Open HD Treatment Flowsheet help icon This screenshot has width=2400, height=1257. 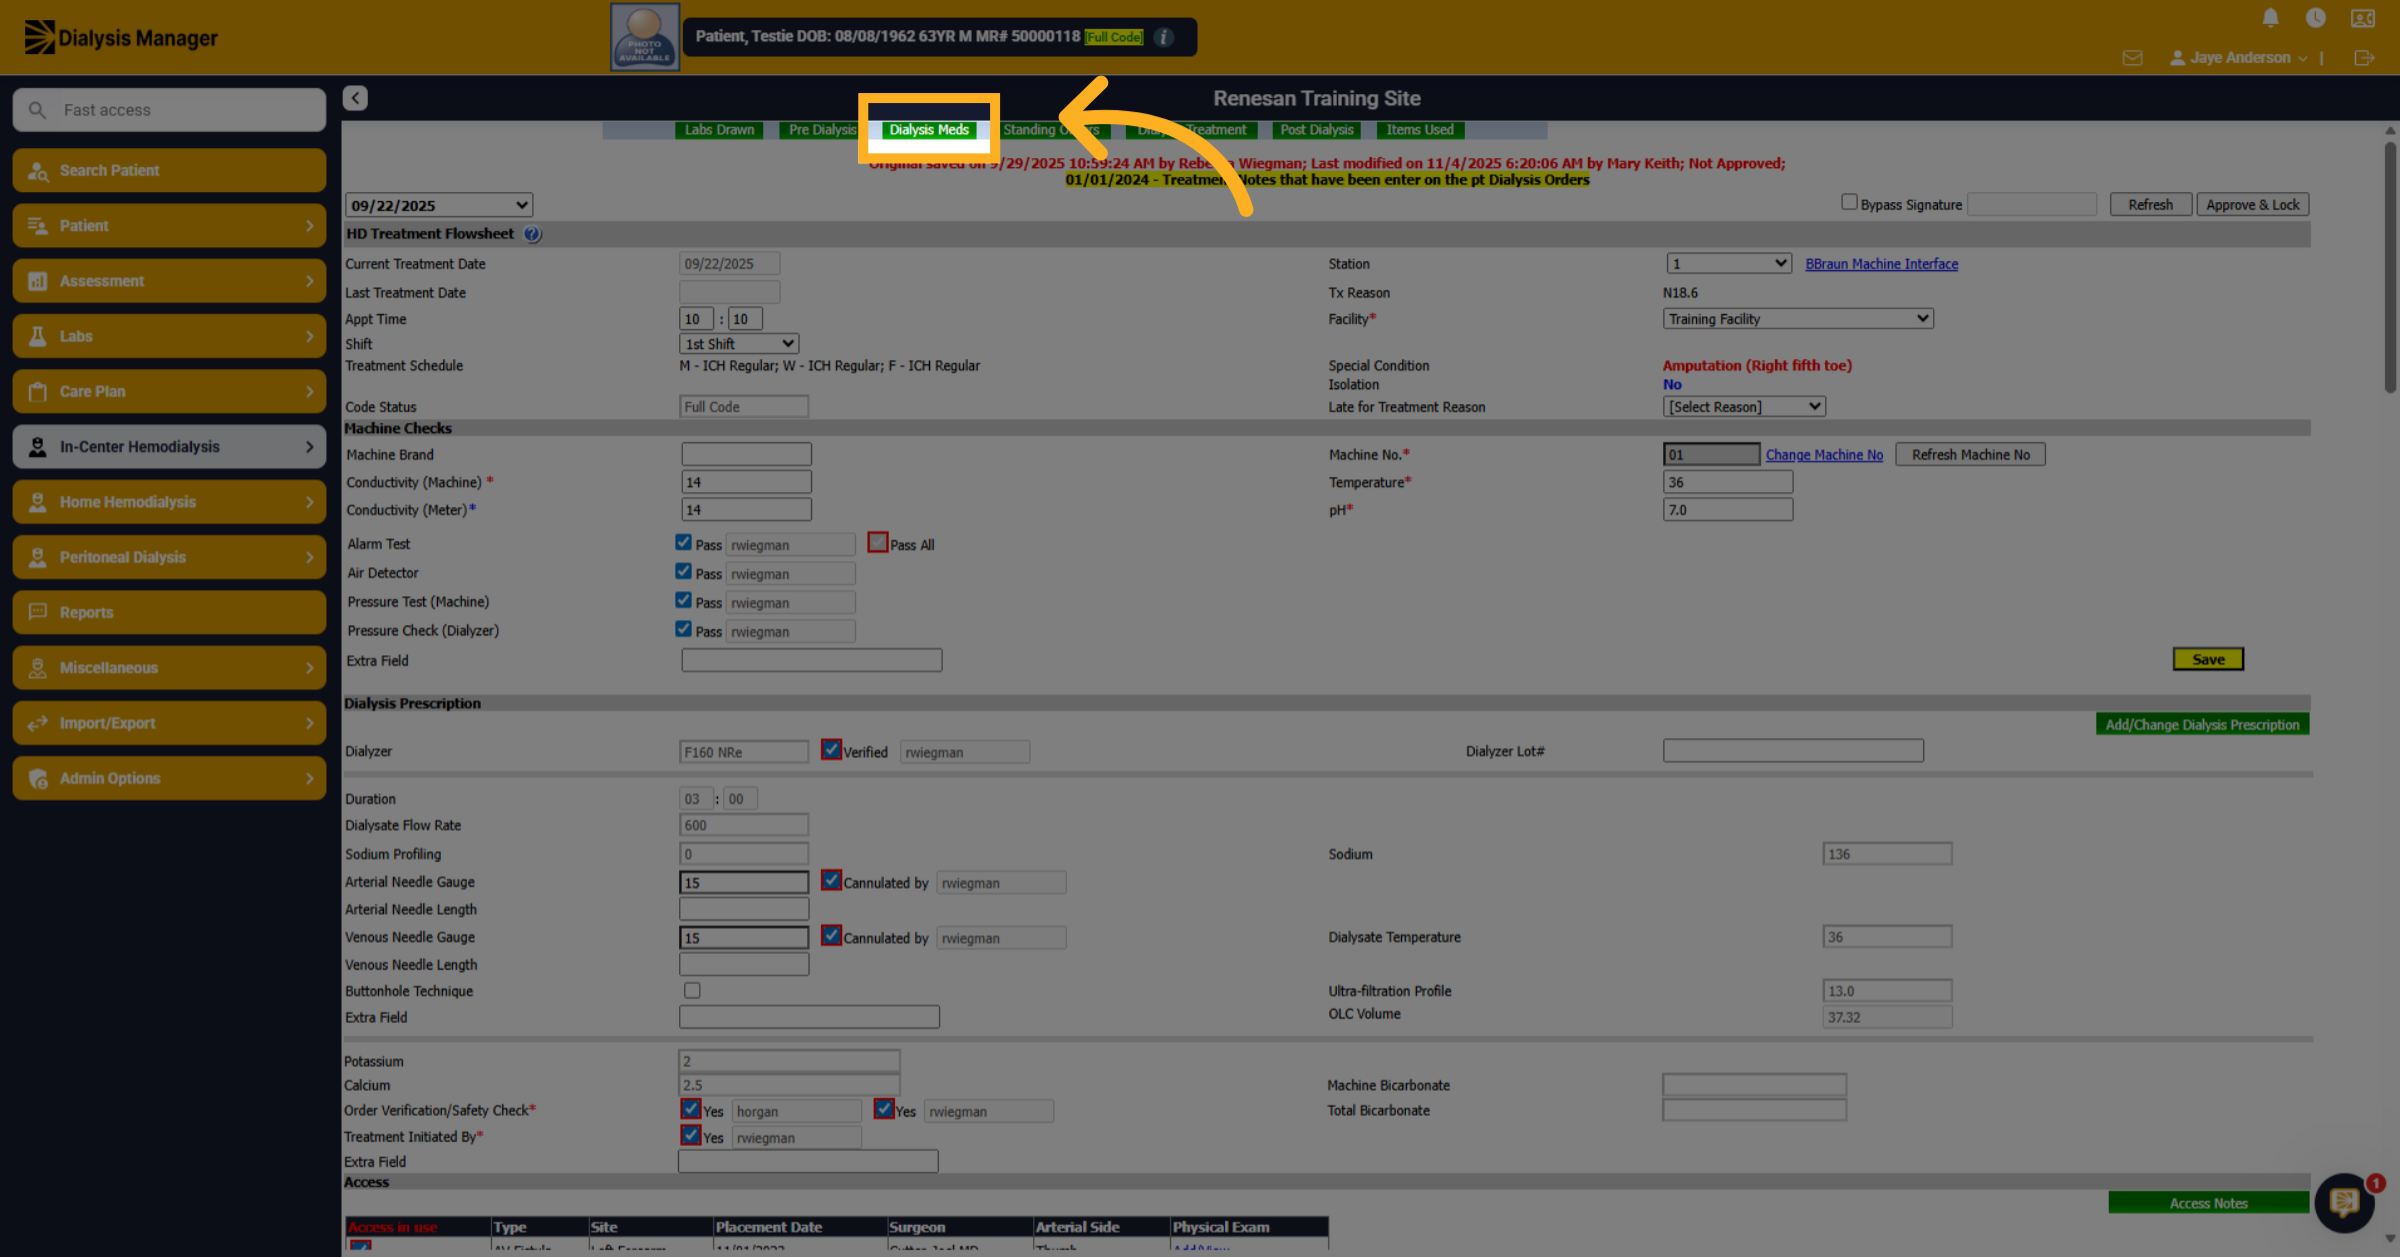tap(533, 234)
